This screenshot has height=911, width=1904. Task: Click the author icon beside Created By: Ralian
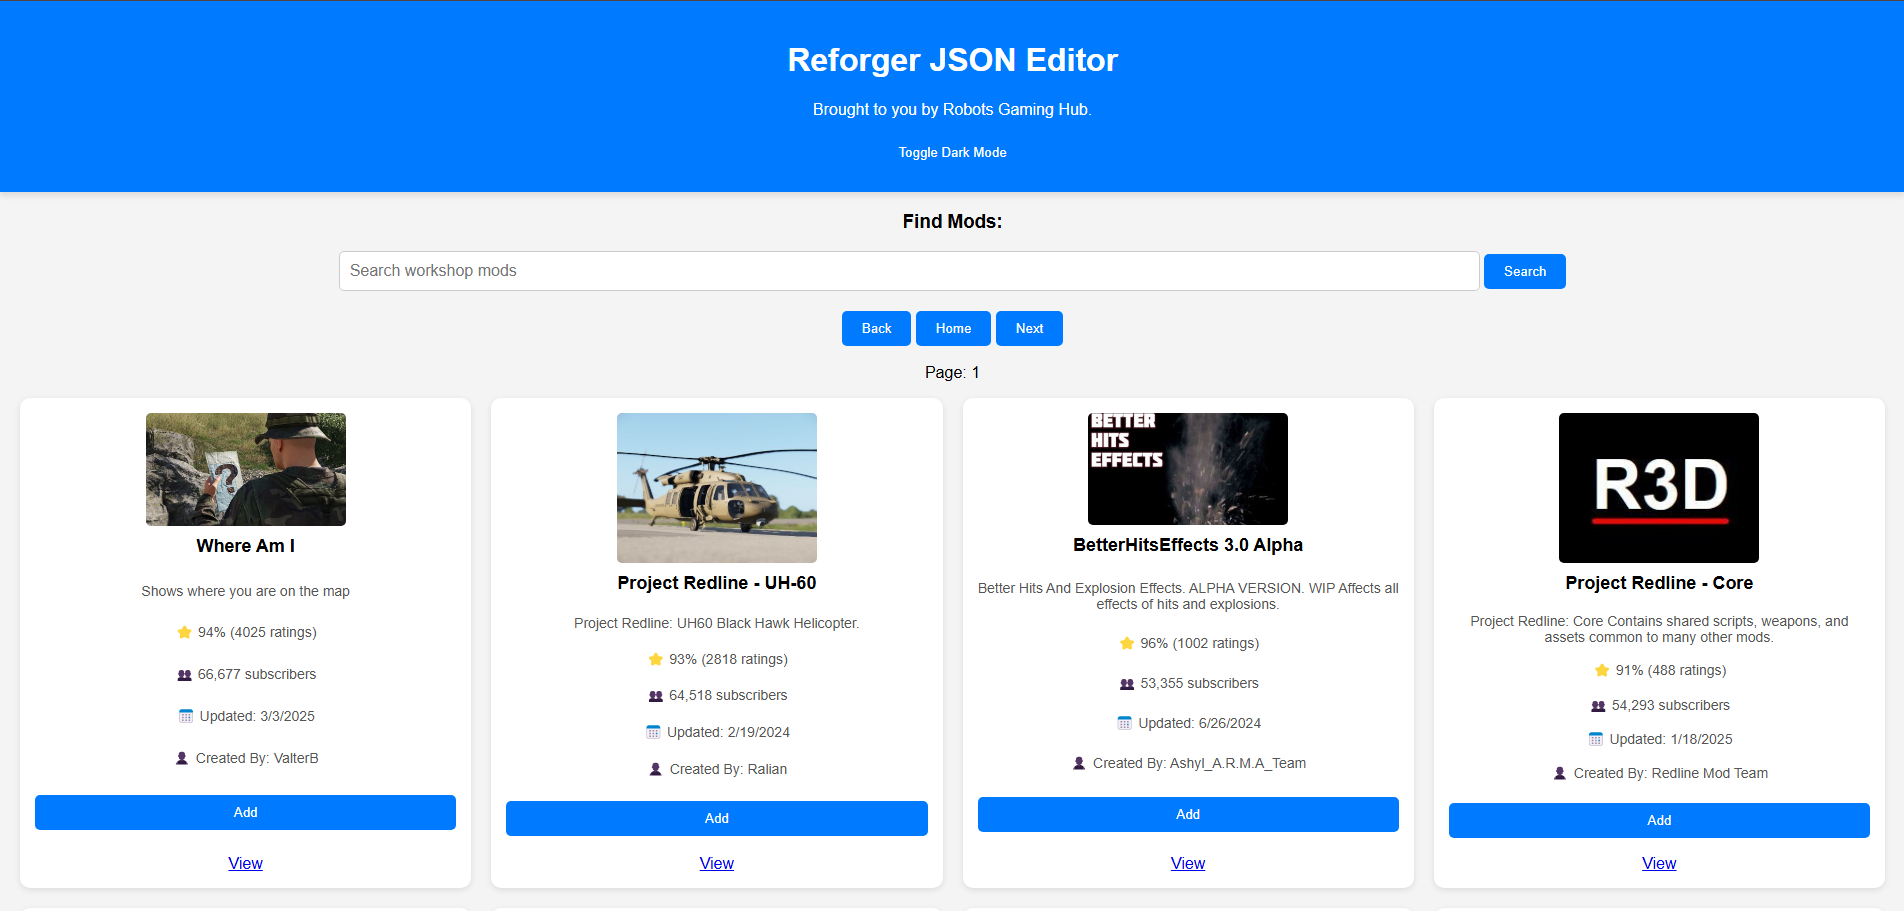coord(656,769)
